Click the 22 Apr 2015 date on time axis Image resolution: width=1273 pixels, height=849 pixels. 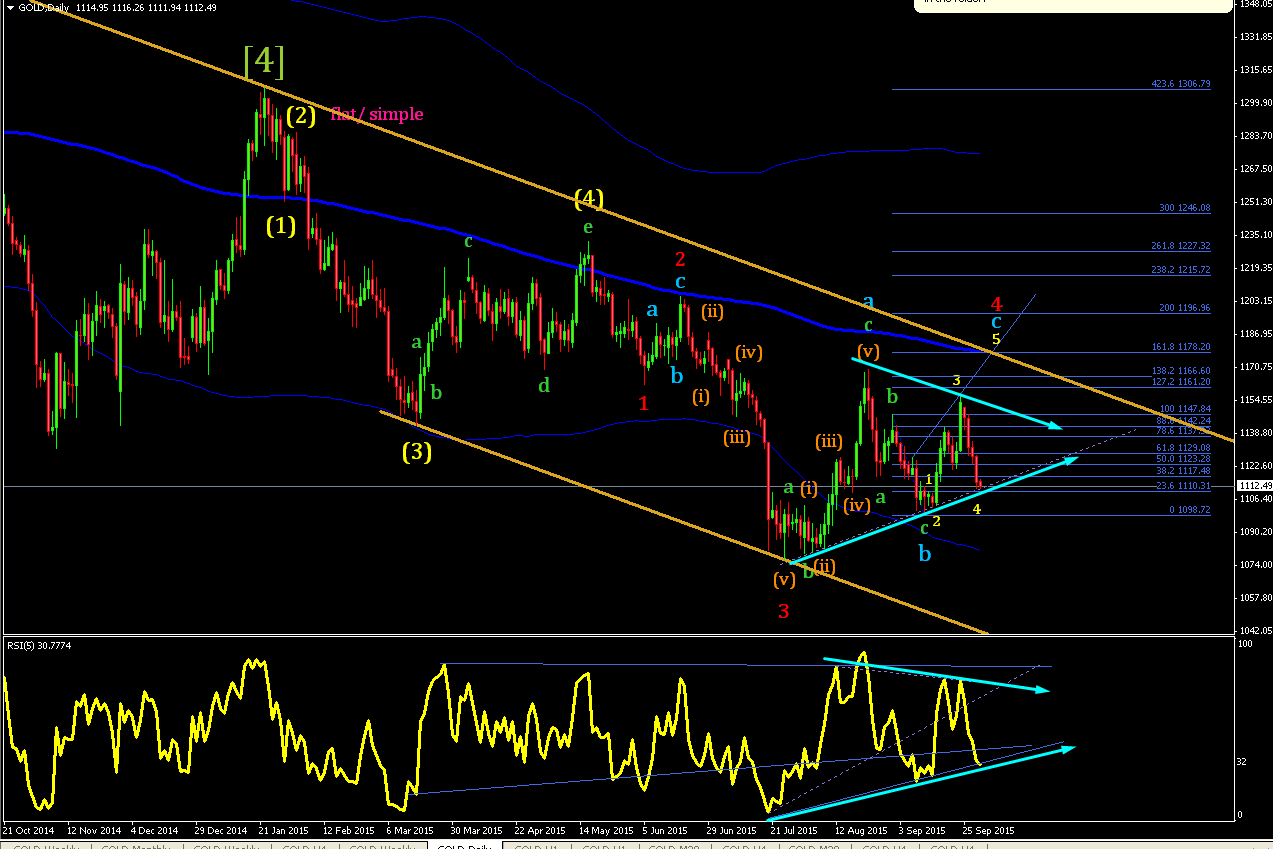click(539, 830)
